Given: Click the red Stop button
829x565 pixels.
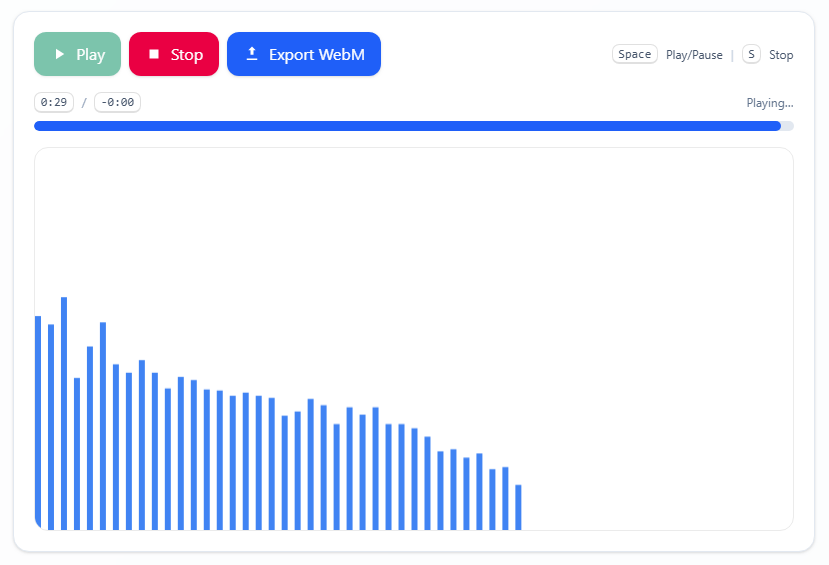Looking at the screenshot, I should tap(174, 54).
